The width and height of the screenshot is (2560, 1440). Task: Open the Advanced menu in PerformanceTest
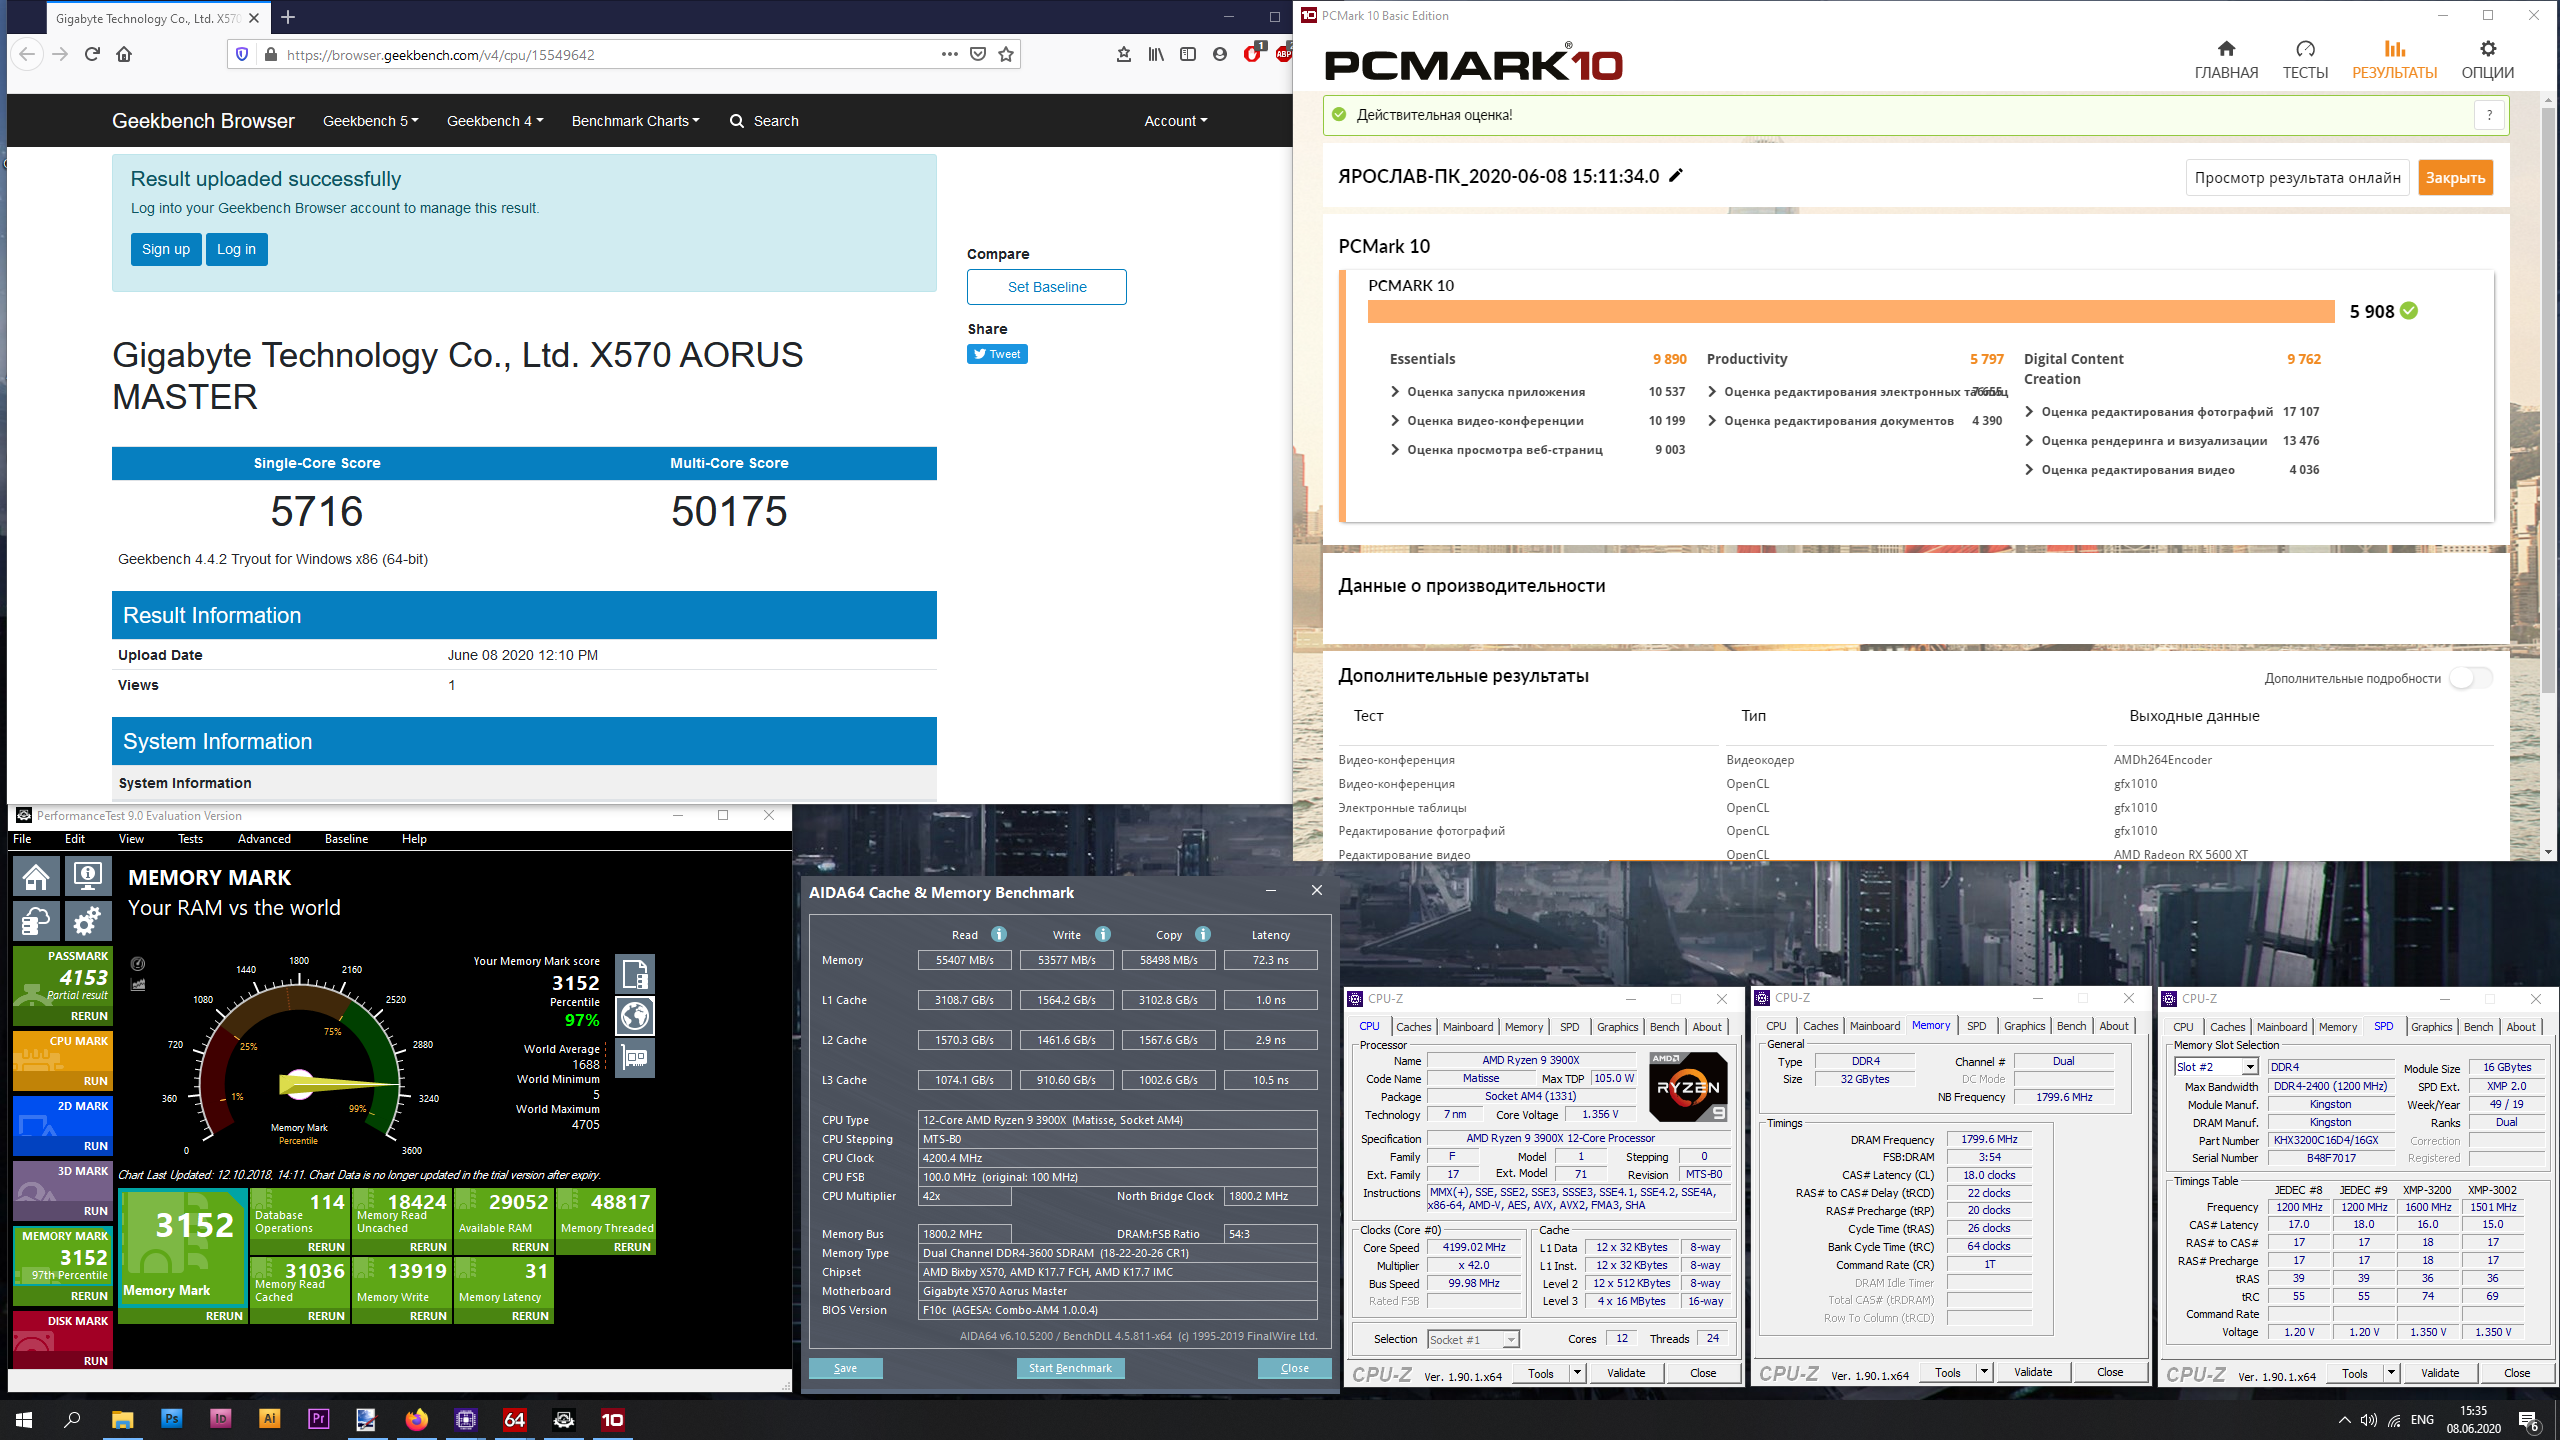click(264, 838)
